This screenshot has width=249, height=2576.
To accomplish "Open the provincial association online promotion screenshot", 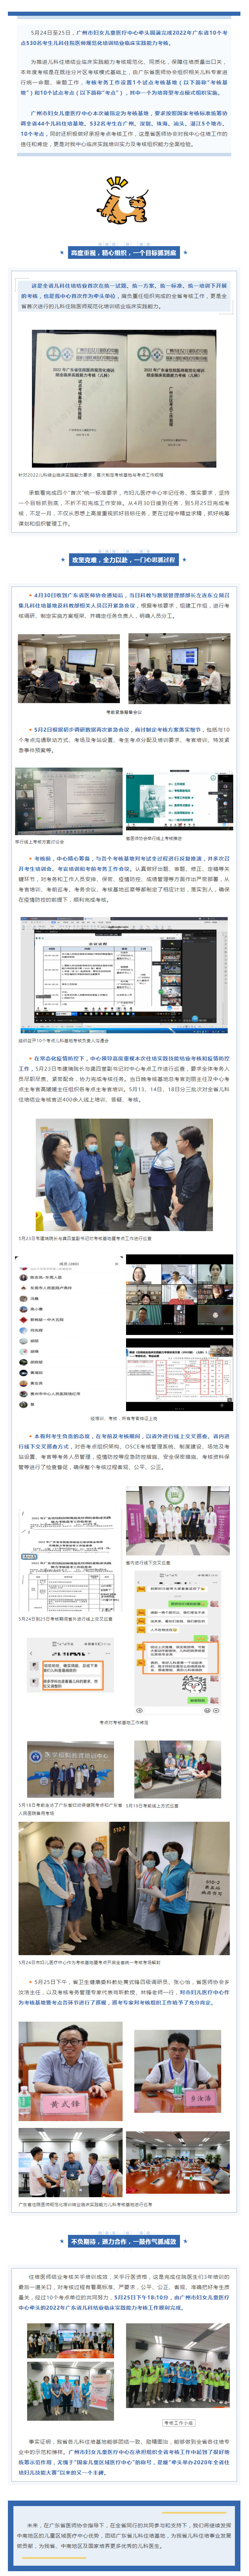I will [x=179, y=801].
